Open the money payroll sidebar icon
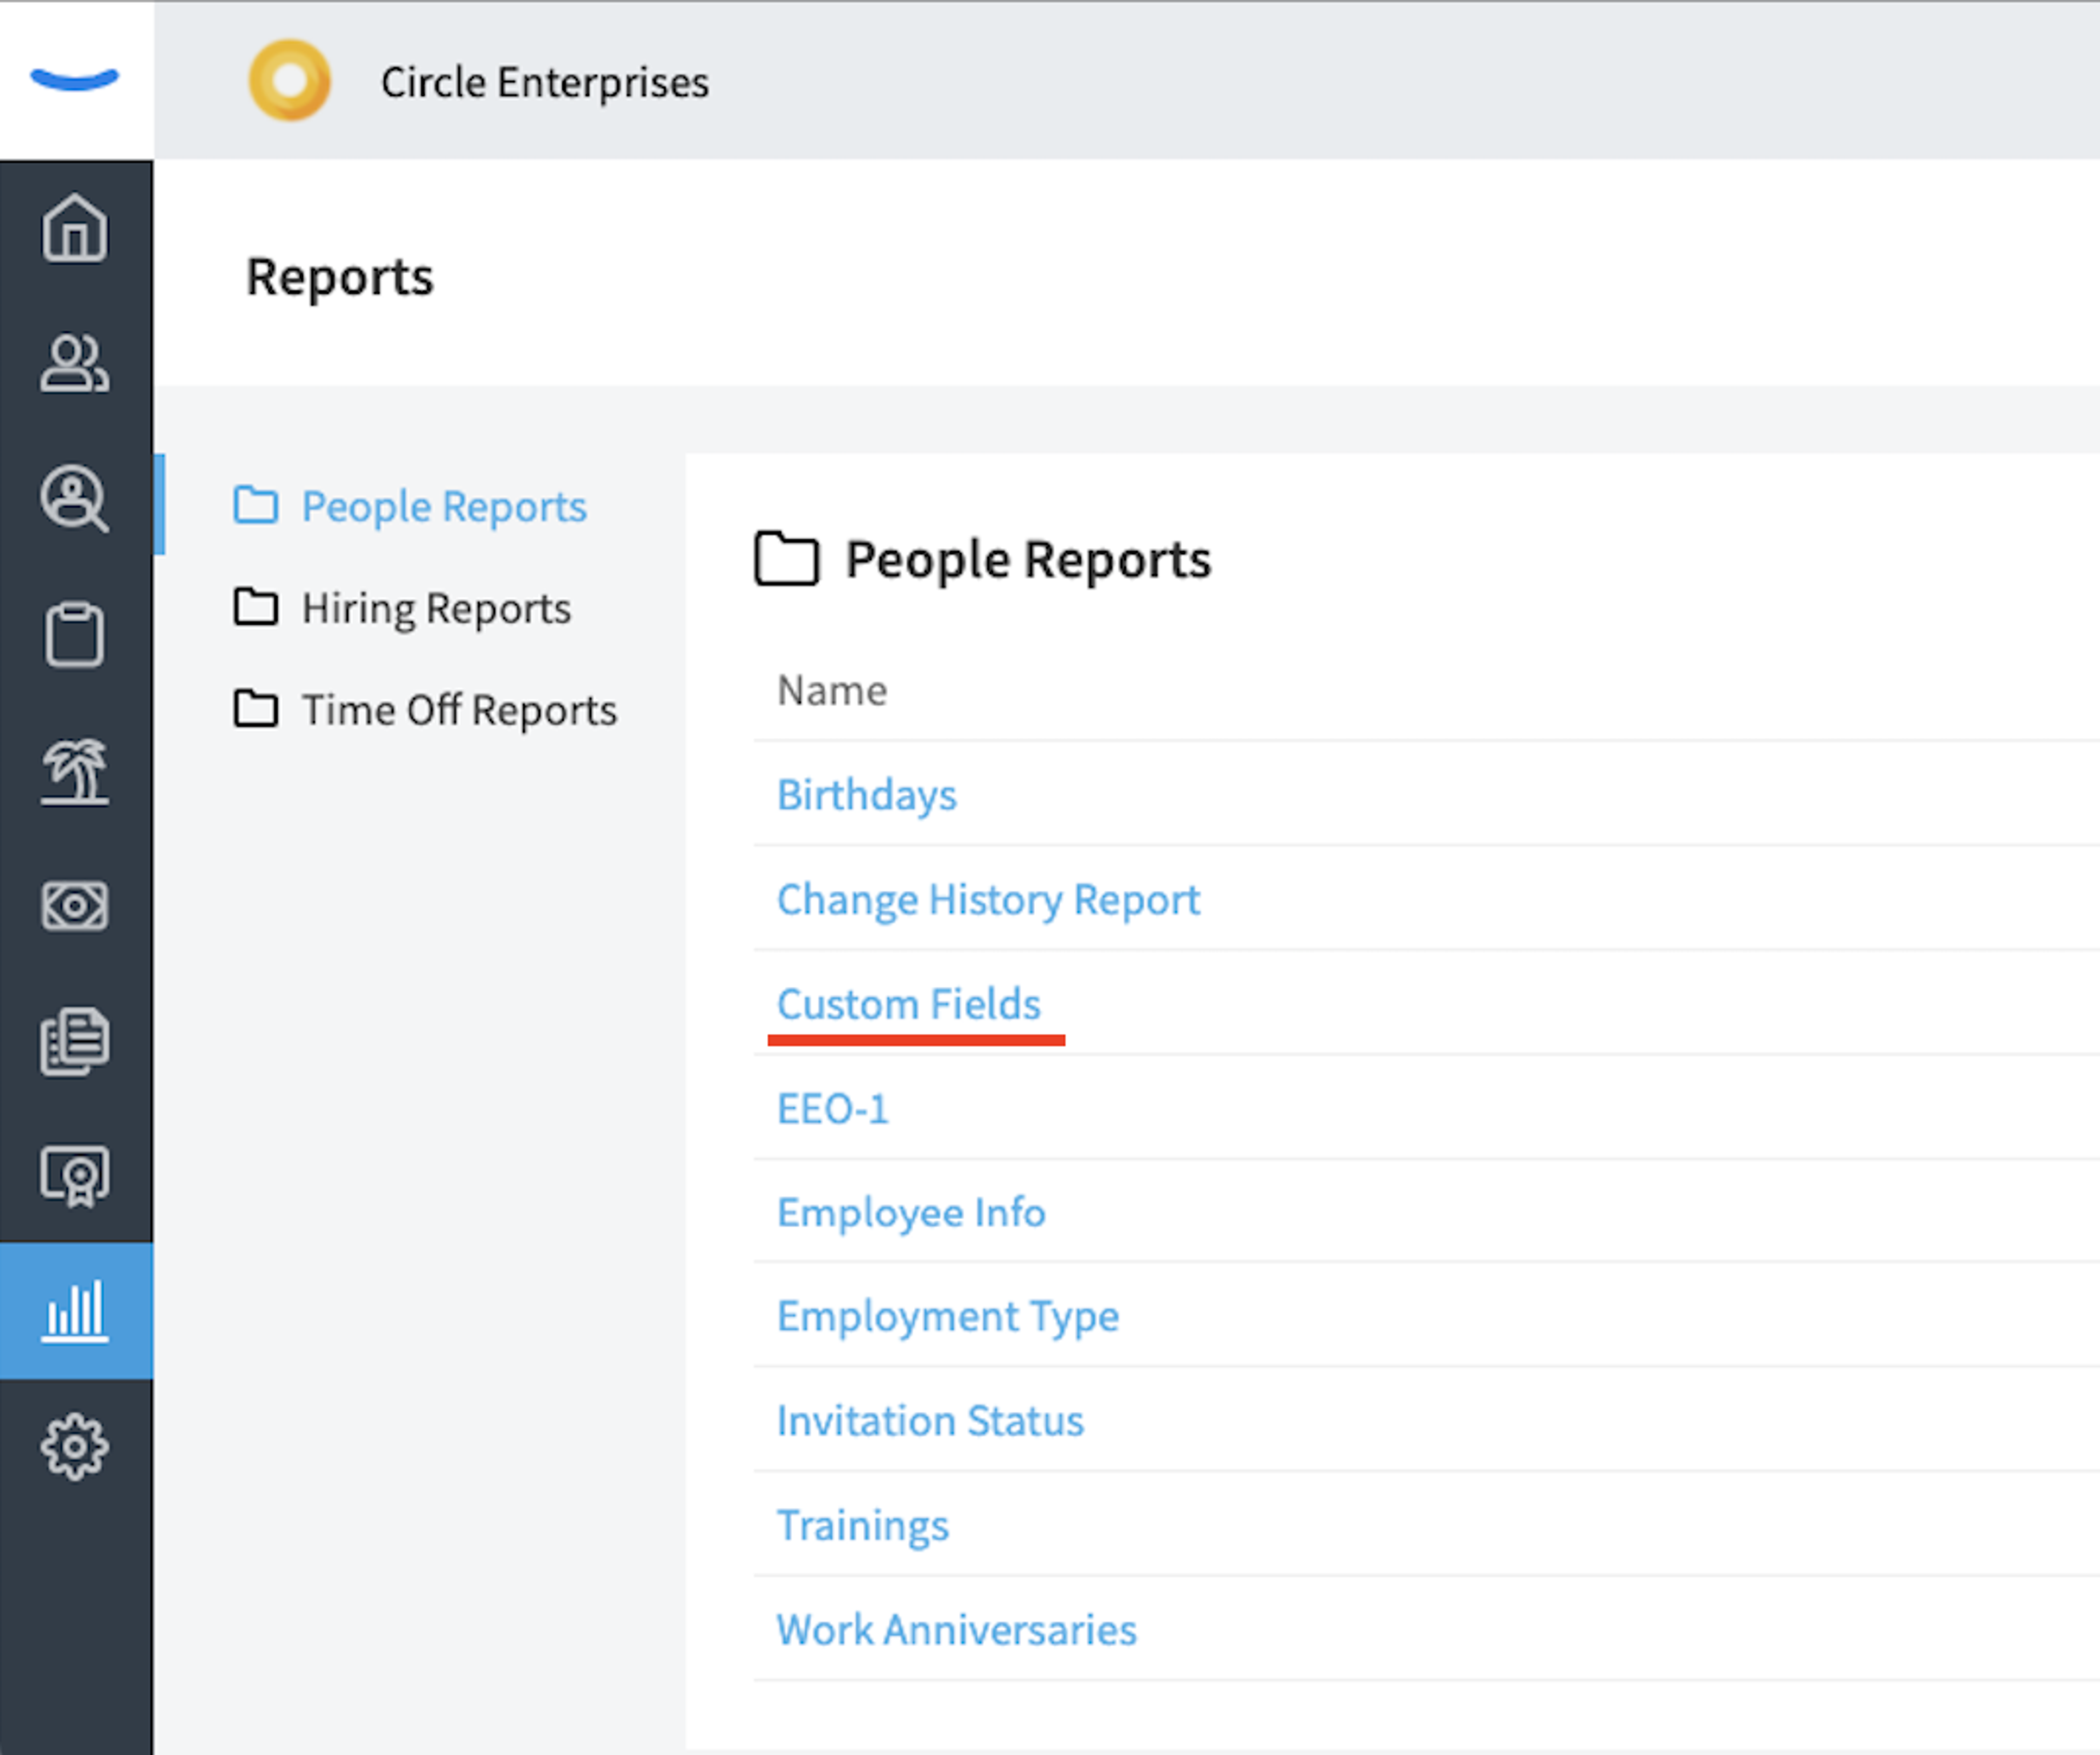The height and width of the screenshot is (1755, 2100). (75, 906)
